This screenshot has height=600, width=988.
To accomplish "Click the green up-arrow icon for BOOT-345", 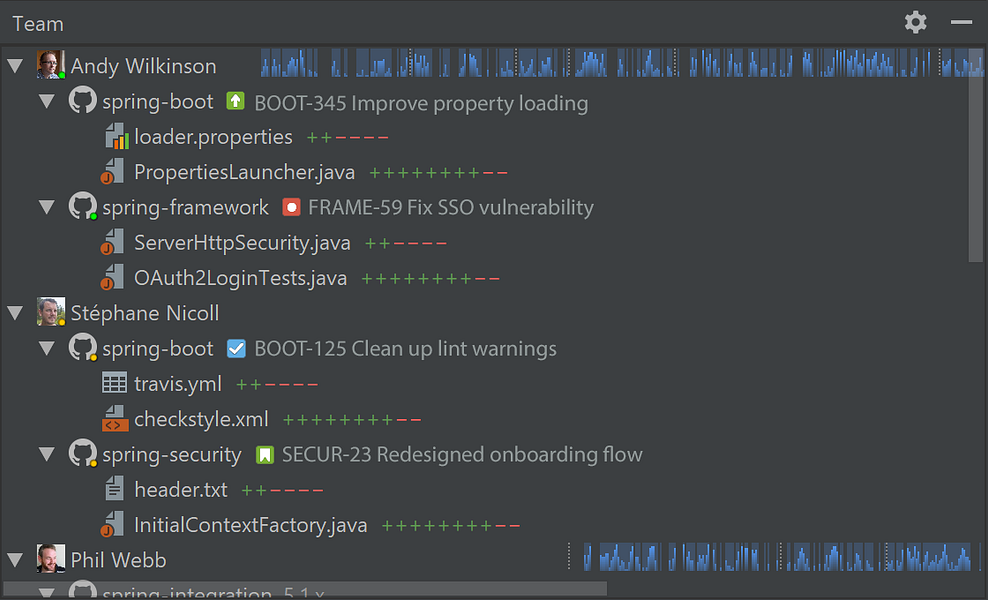I will point(236,101).
